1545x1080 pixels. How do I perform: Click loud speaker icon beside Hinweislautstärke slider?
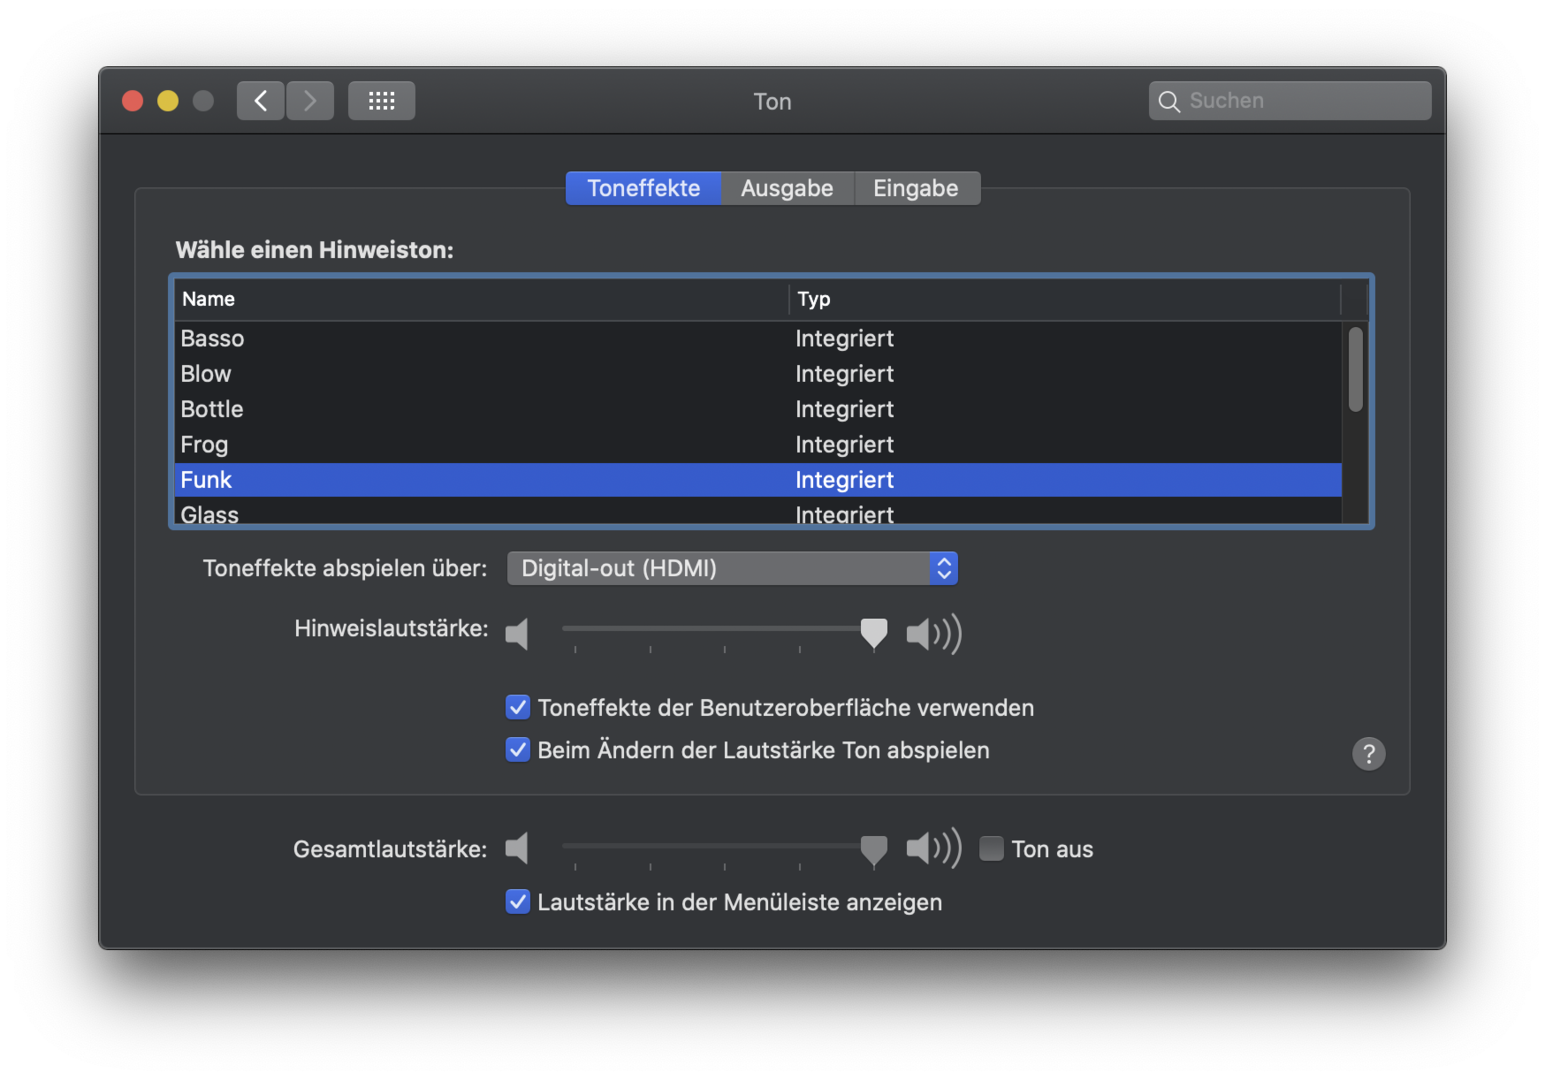[933, 633]
